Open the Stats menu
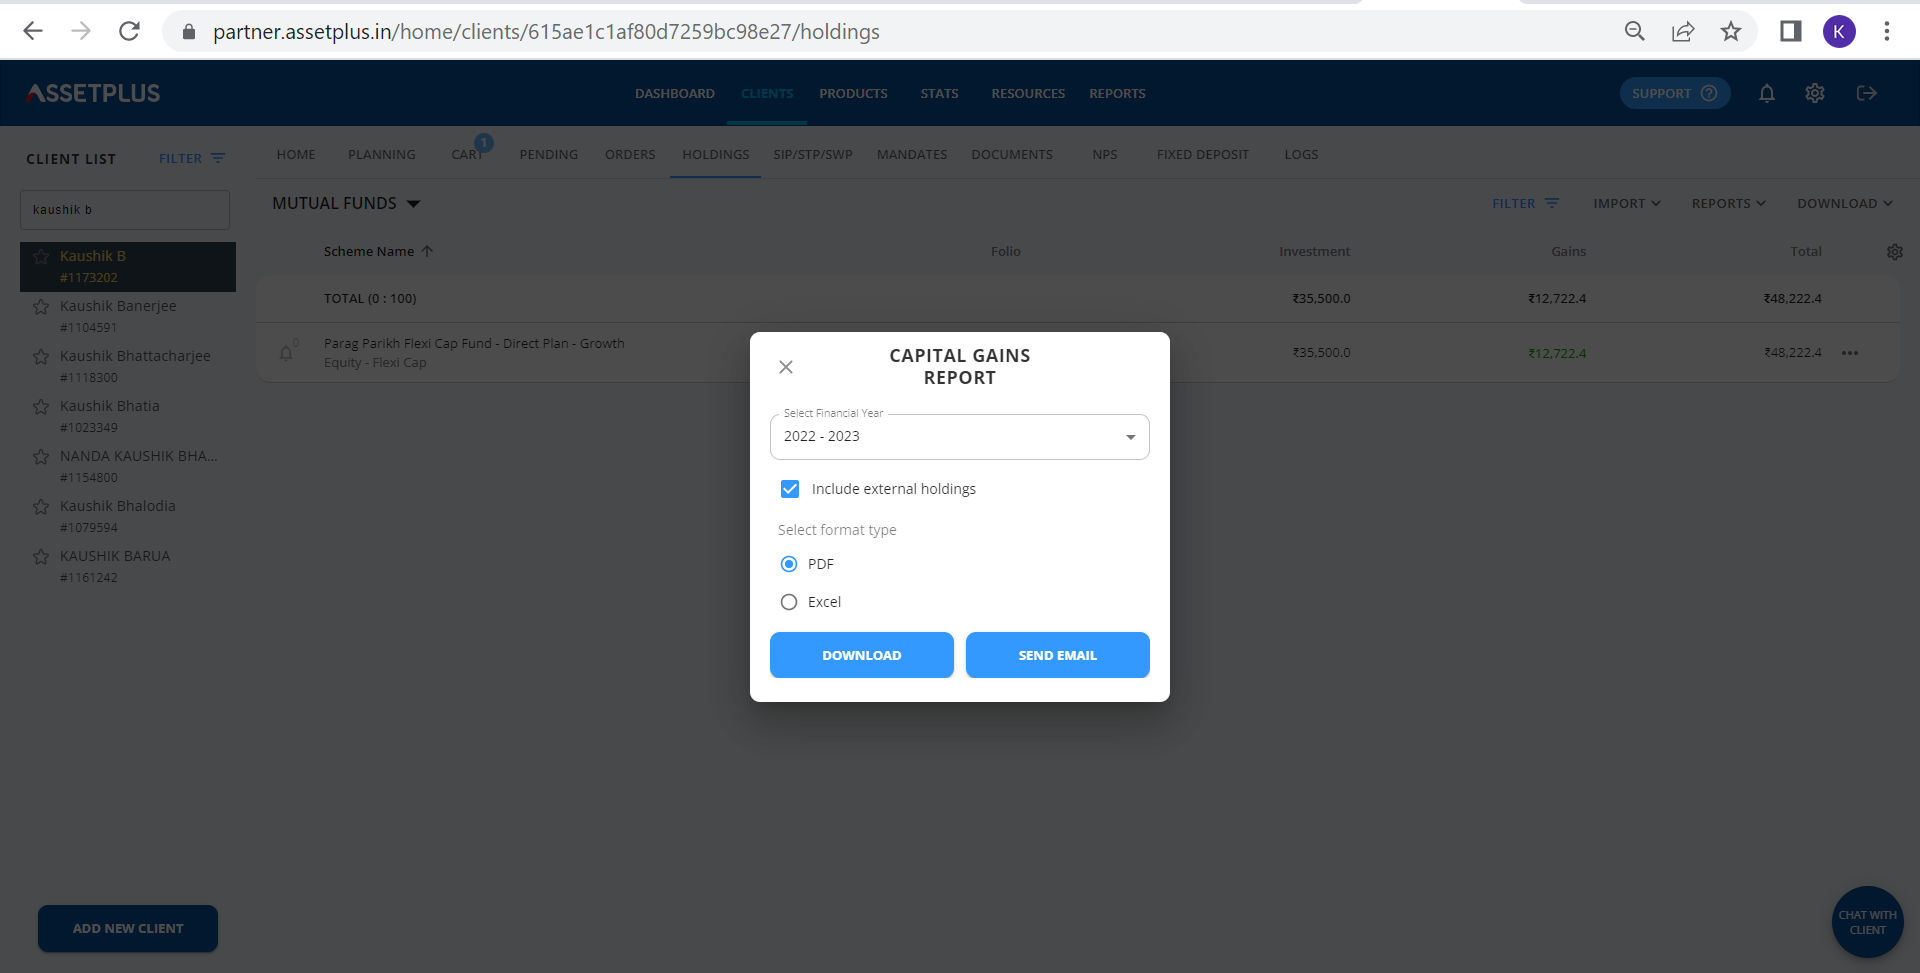 (x=939, y=94)
